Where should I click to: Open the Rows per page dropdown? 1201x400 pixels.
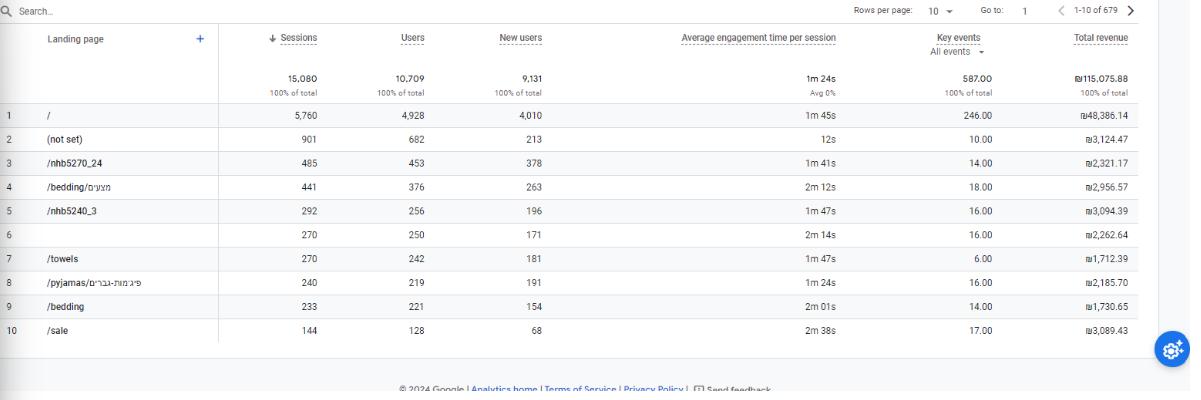(x=940, y=11)
